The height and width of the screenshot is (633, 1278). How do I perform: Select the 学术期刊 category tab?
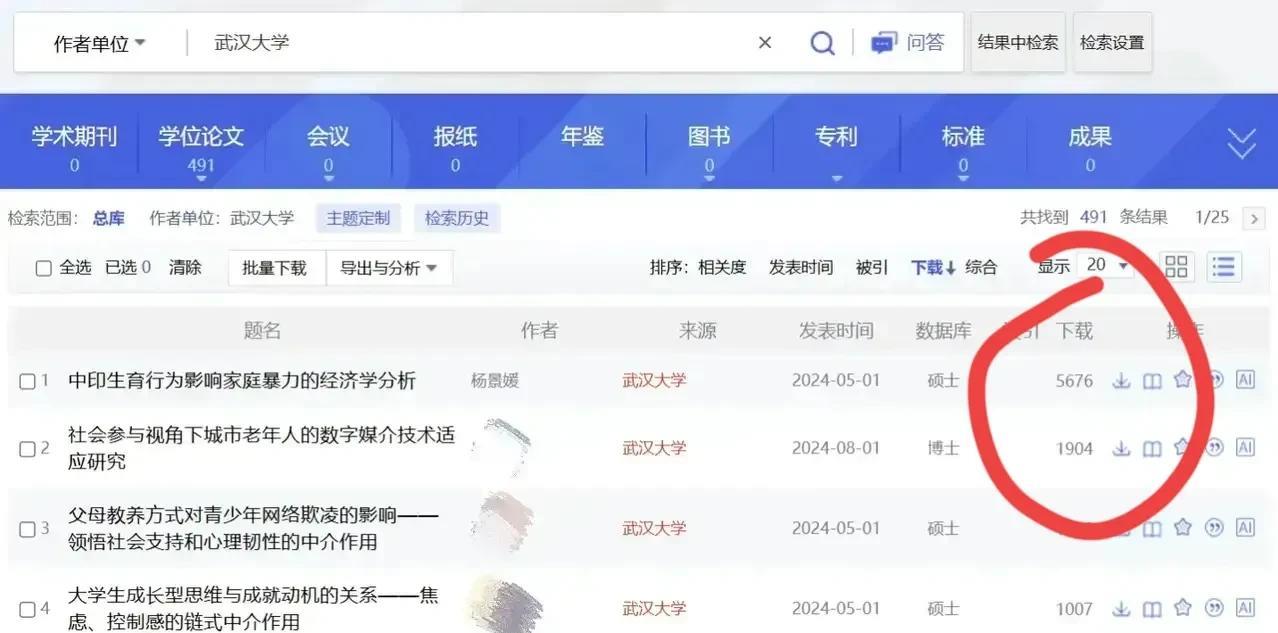74,147
